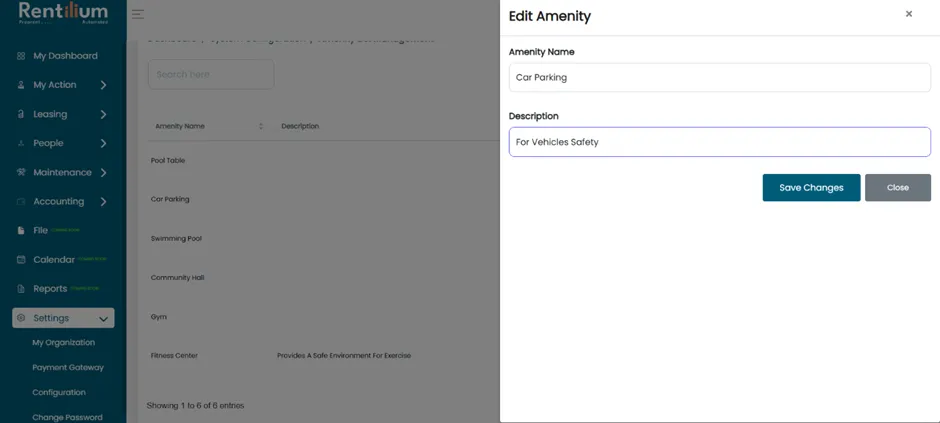Open My Dashboard menu item

63,56
